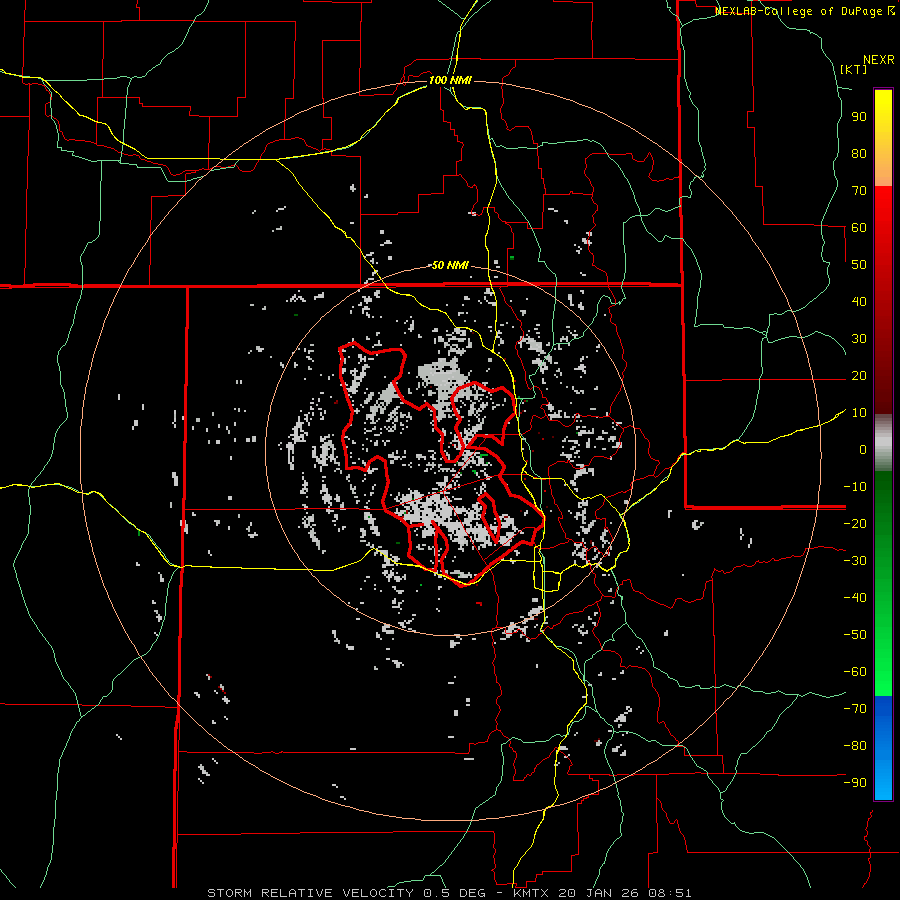Select the gray zero-velocity band on the scale
This screenshot has height=900, width=900.
883,442
